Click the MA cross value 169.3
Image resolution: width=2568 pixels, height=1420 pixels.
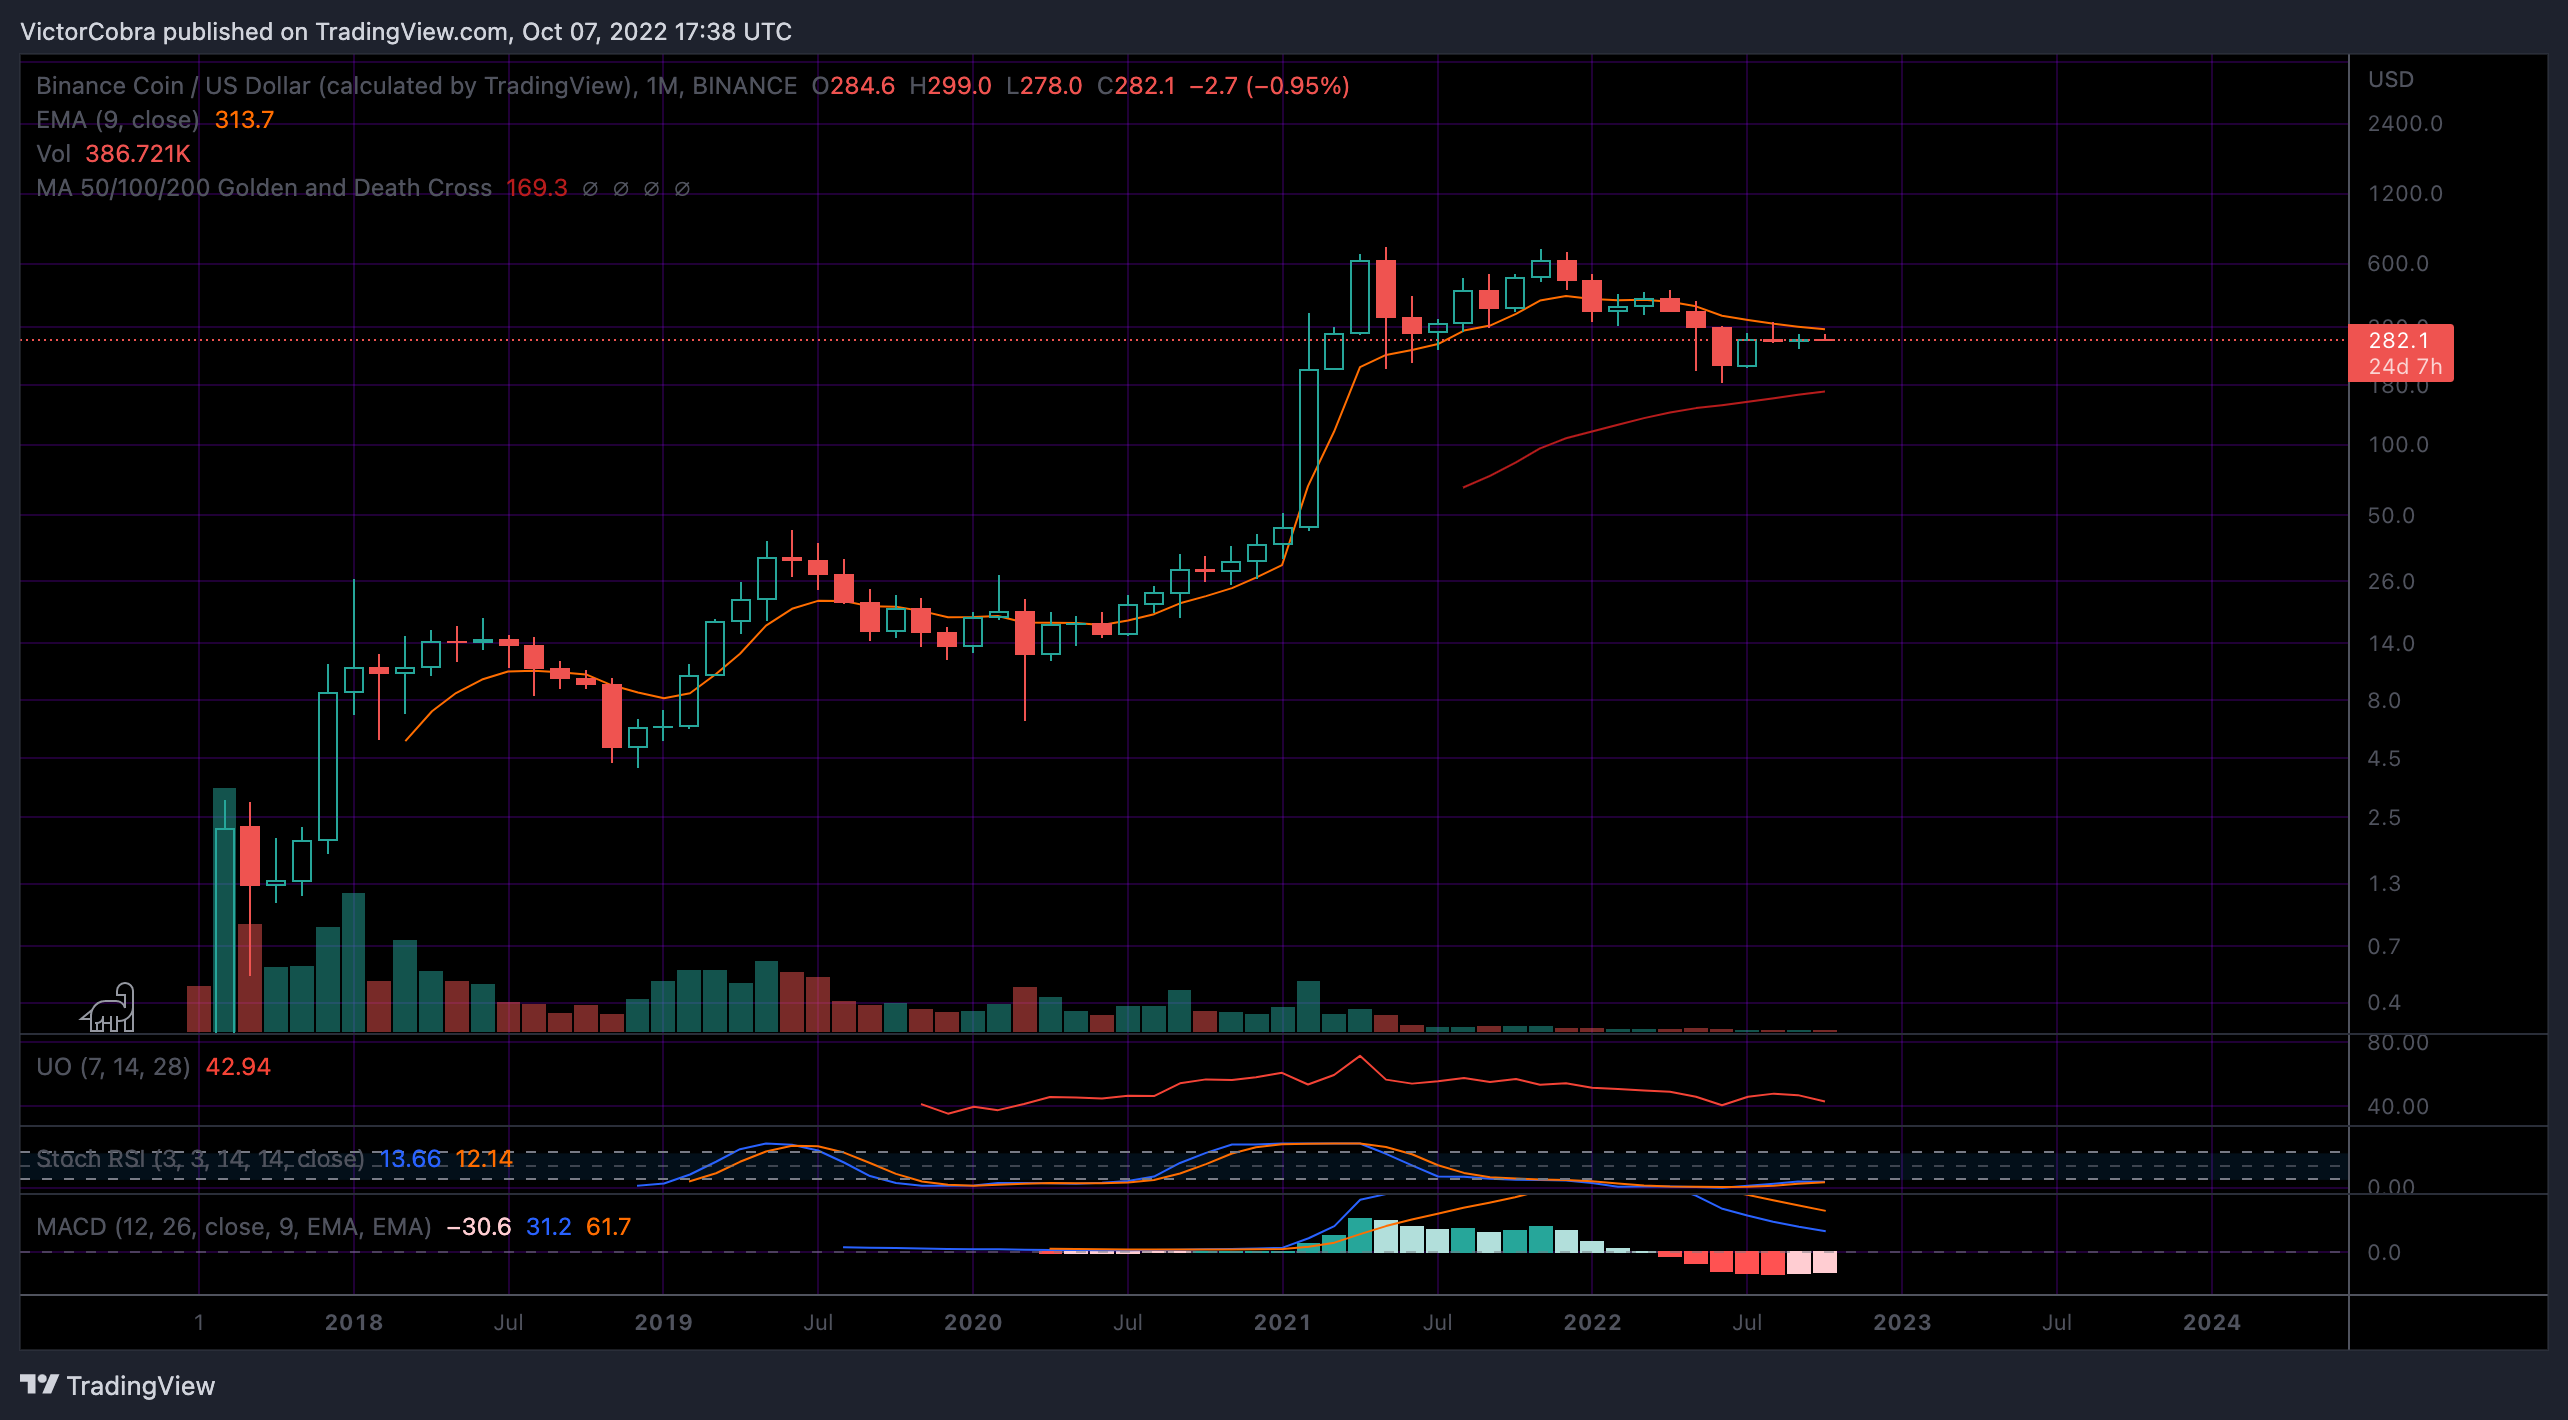point(537,188)
